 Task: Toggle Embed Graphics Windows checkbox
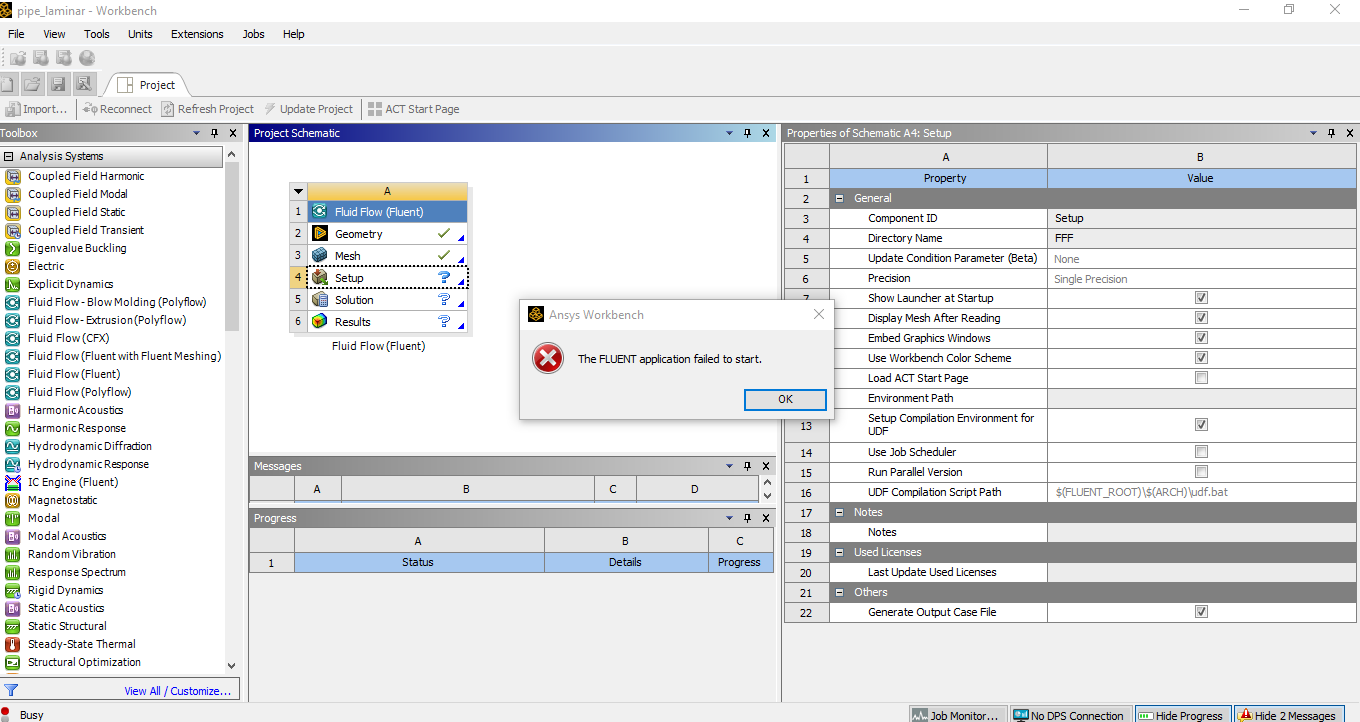pos(1201,338)
